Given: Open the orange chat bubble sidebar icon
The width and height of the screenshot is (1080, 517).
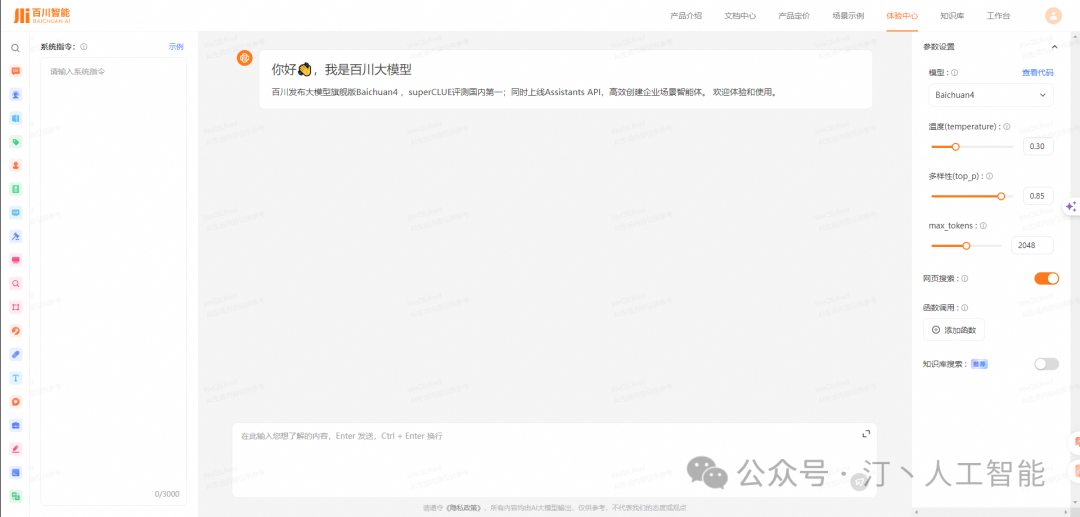Looking at the screenshot, I should click(x=15, y=71).
